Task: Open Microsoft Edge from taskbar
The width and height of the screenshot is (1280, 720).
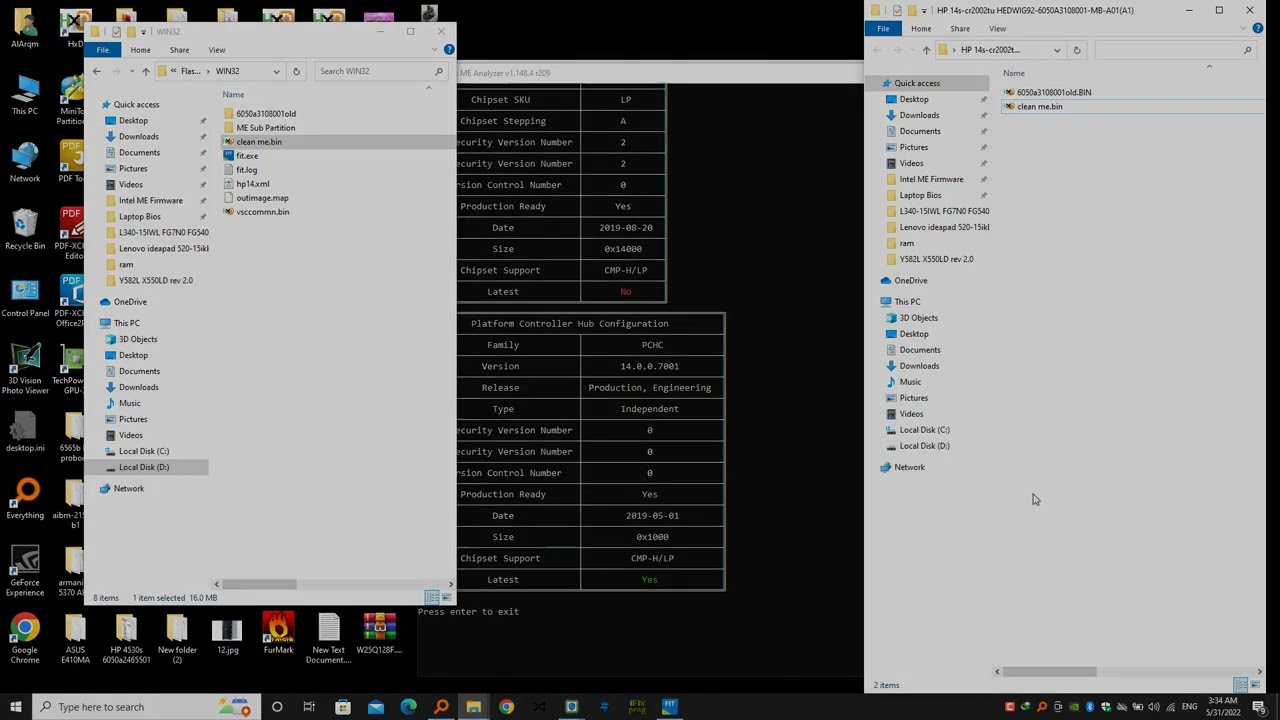Action: pos(408,707)
